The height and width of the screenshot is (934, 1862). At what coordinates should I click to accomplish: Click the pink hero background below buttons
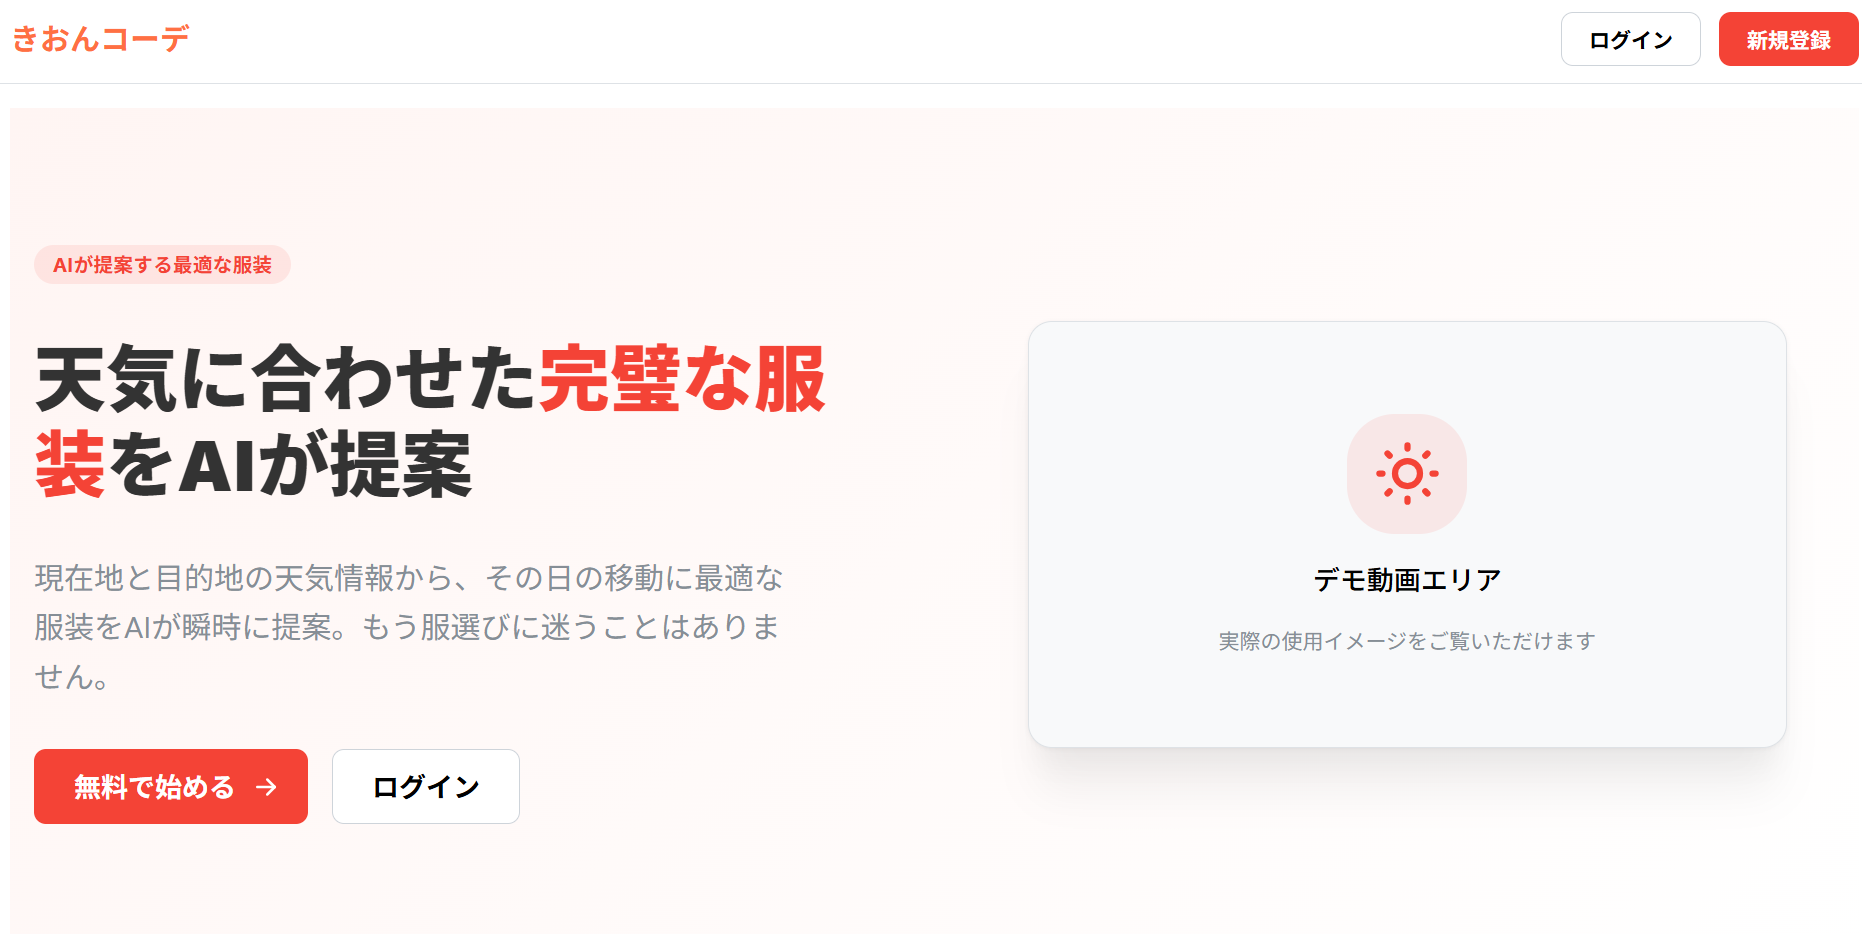(500, 880)
